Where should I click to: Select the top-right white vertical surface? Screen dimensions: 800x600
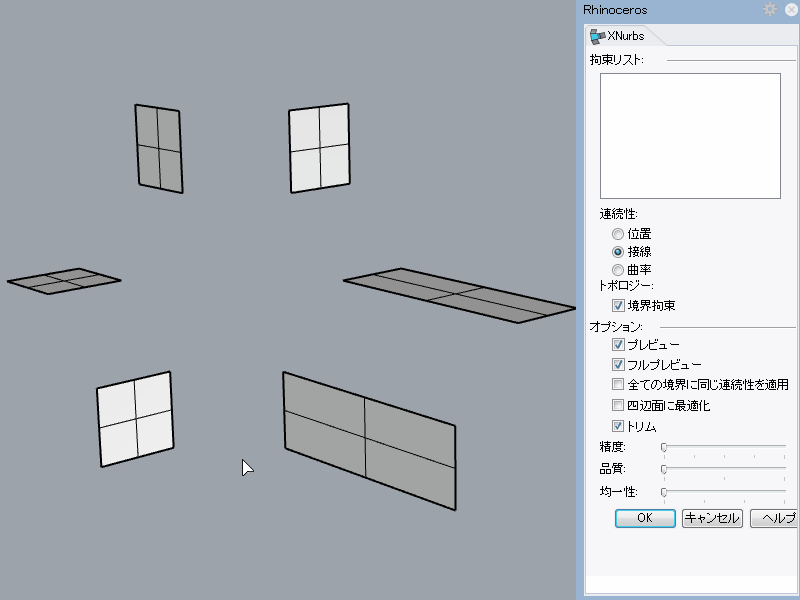click(x=319, y=148)
